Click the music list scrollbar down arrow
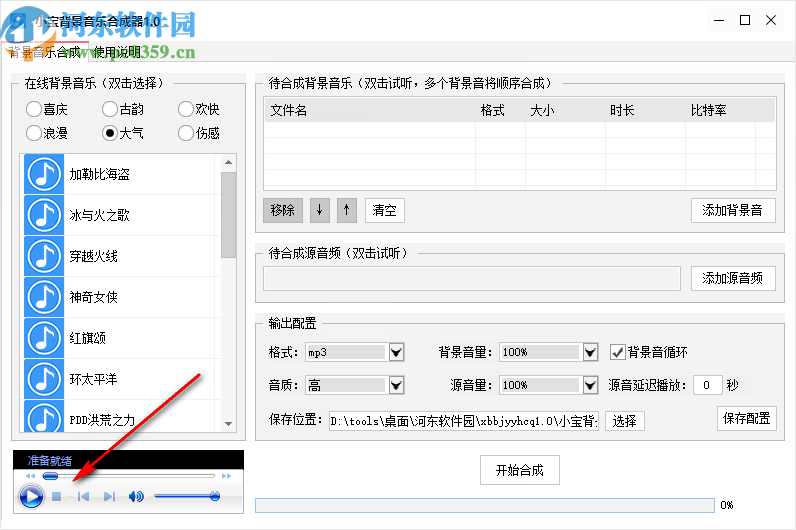Viewport: 796px width, 530px height. tap(228, 423)
